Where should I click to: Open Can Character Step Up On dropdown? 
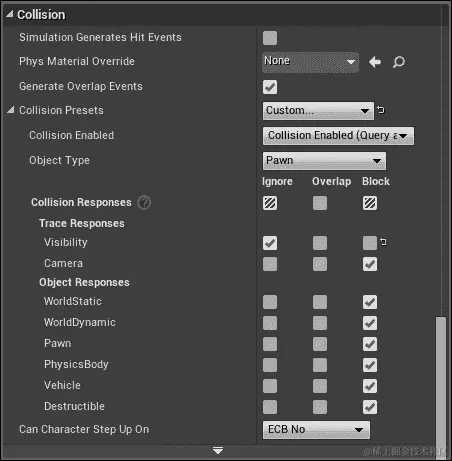(x=316, y=430)
